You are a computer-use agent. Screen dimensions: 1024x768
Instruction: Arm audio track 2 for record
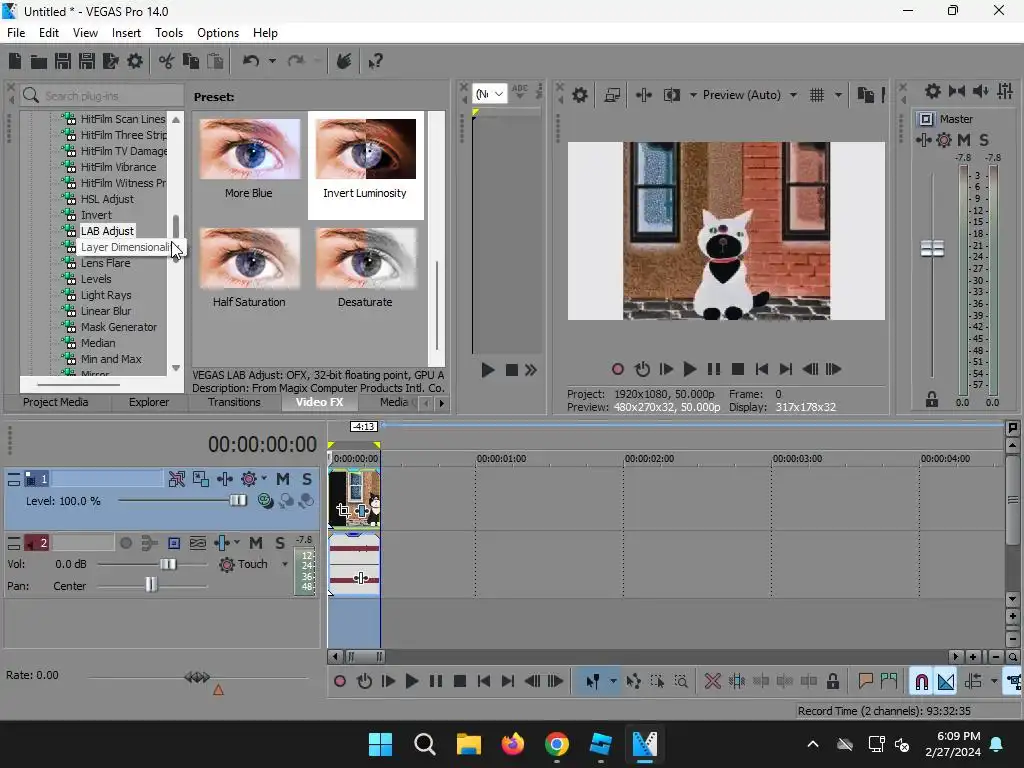126,543
